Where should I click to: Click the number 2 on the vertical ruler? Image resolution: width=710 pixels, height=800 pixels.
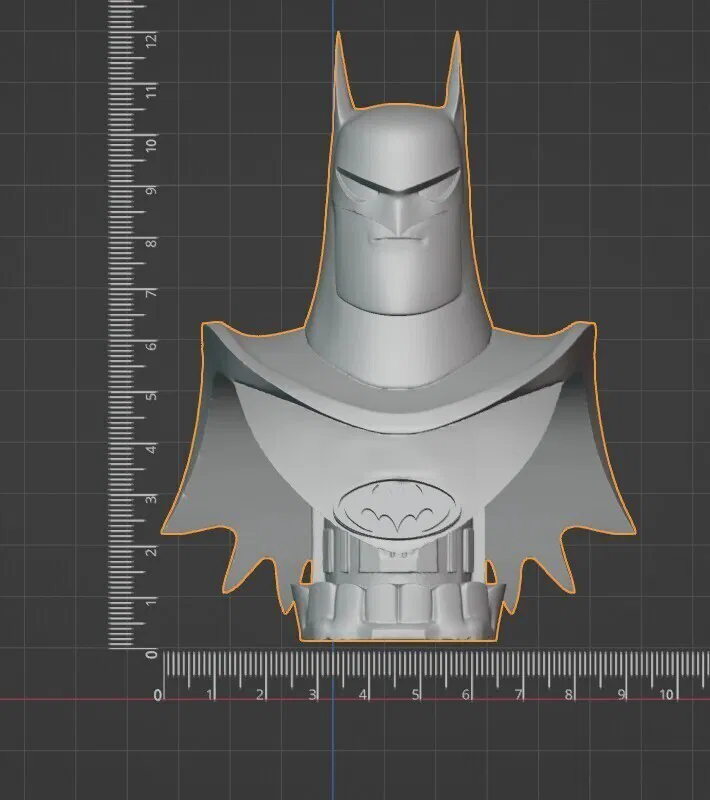point(151,552)
